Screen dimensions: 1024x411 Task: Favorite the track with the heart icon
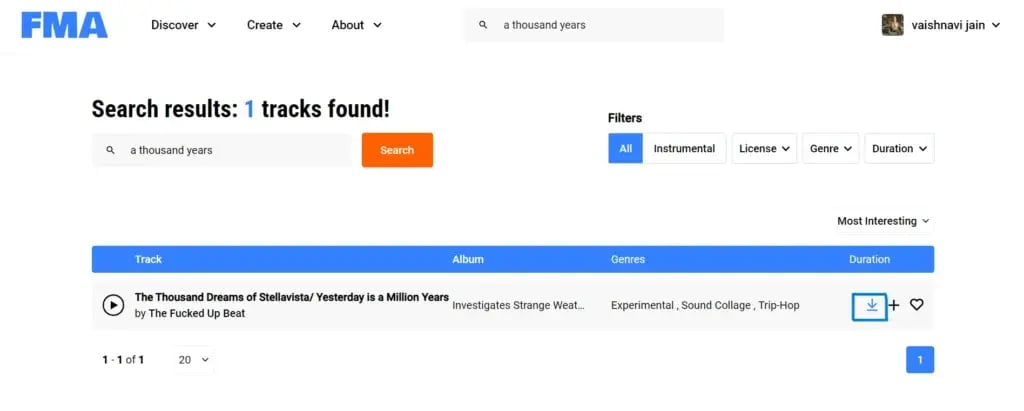916,305
